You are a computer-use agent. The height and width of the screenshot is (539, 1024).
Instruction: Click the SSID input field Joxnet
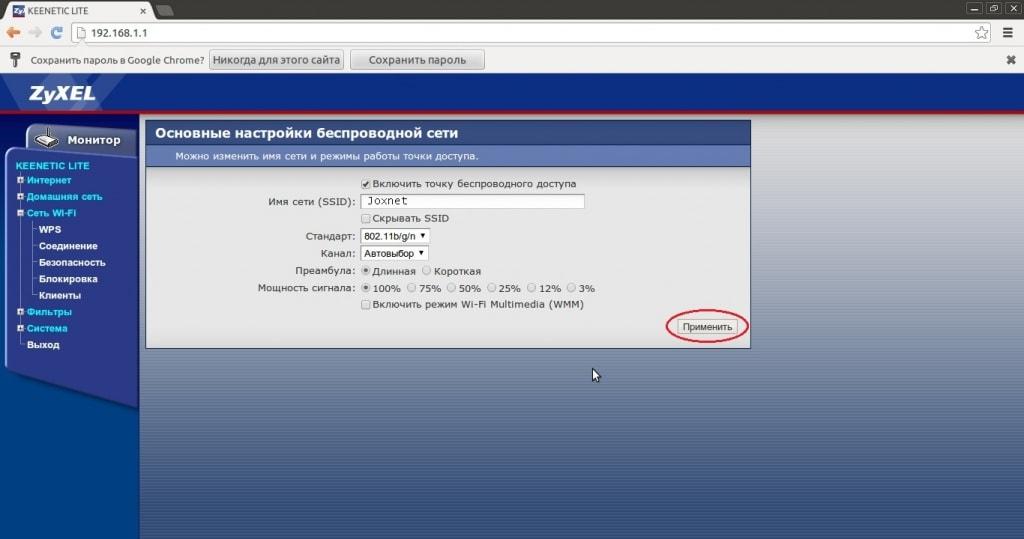[472, 201]
